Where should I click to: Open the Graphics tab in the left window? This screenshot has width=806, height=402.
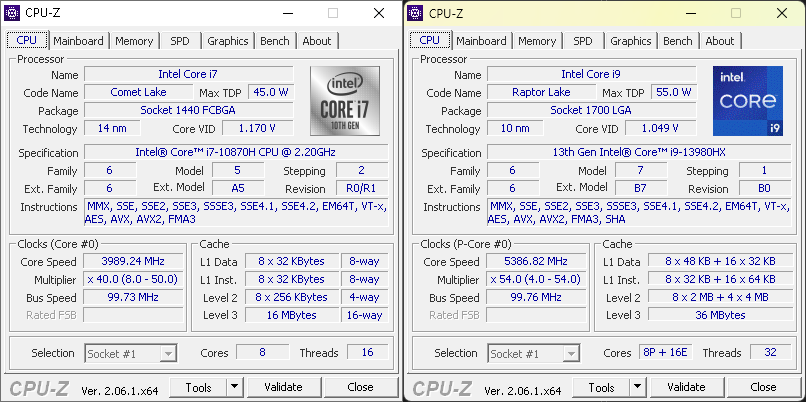(228, 41)
